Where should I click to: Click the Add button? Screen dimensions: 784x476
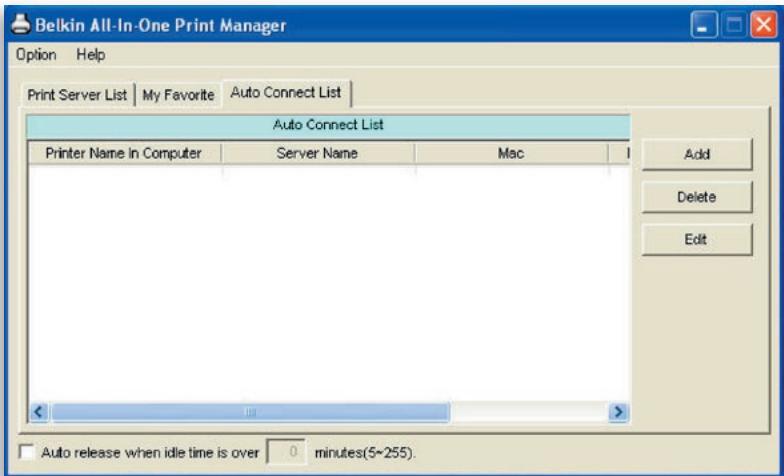696,154
